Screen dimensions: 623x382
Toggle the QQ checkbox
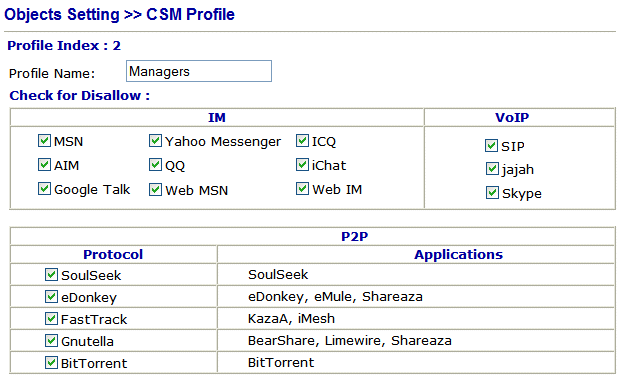pyautogui.click(x=155, y=165)
